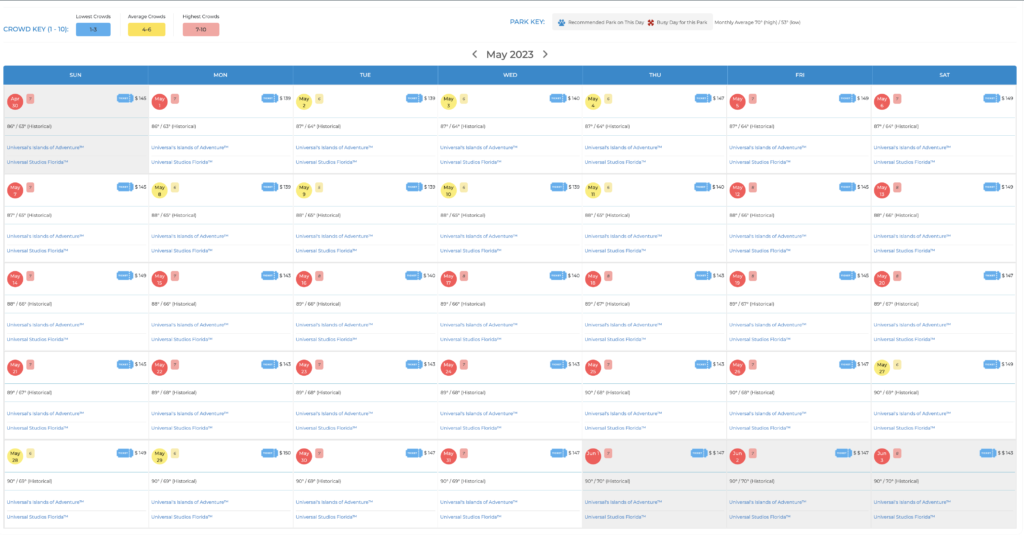Click the ticket icon on May 29
1024x538 pixels.
[x=269, y=453]
